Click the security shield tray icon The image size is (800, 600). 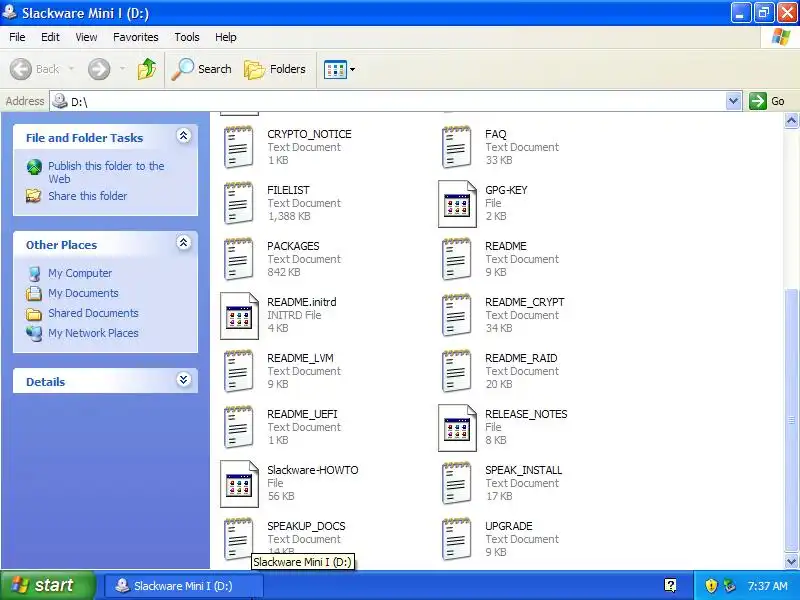(711, 586)
